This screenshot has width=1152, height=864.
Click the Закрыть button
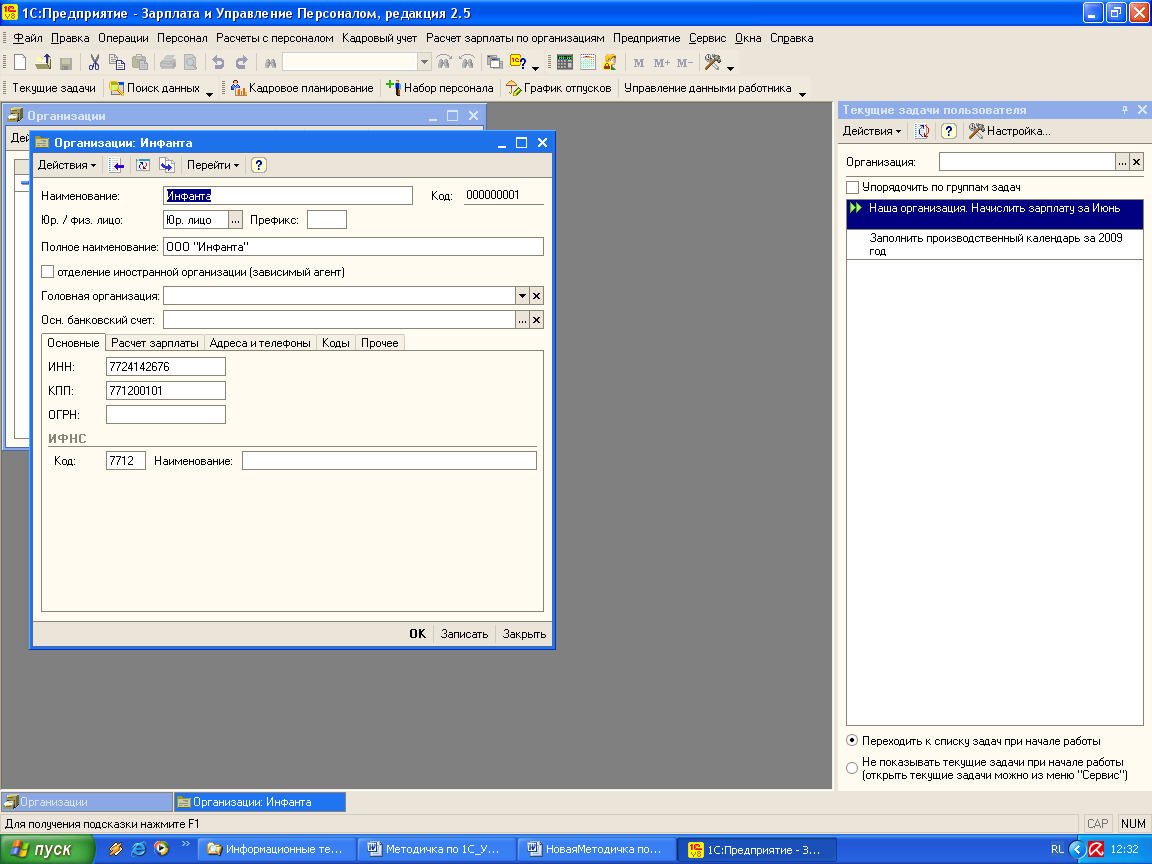click(x=524, y=634)
